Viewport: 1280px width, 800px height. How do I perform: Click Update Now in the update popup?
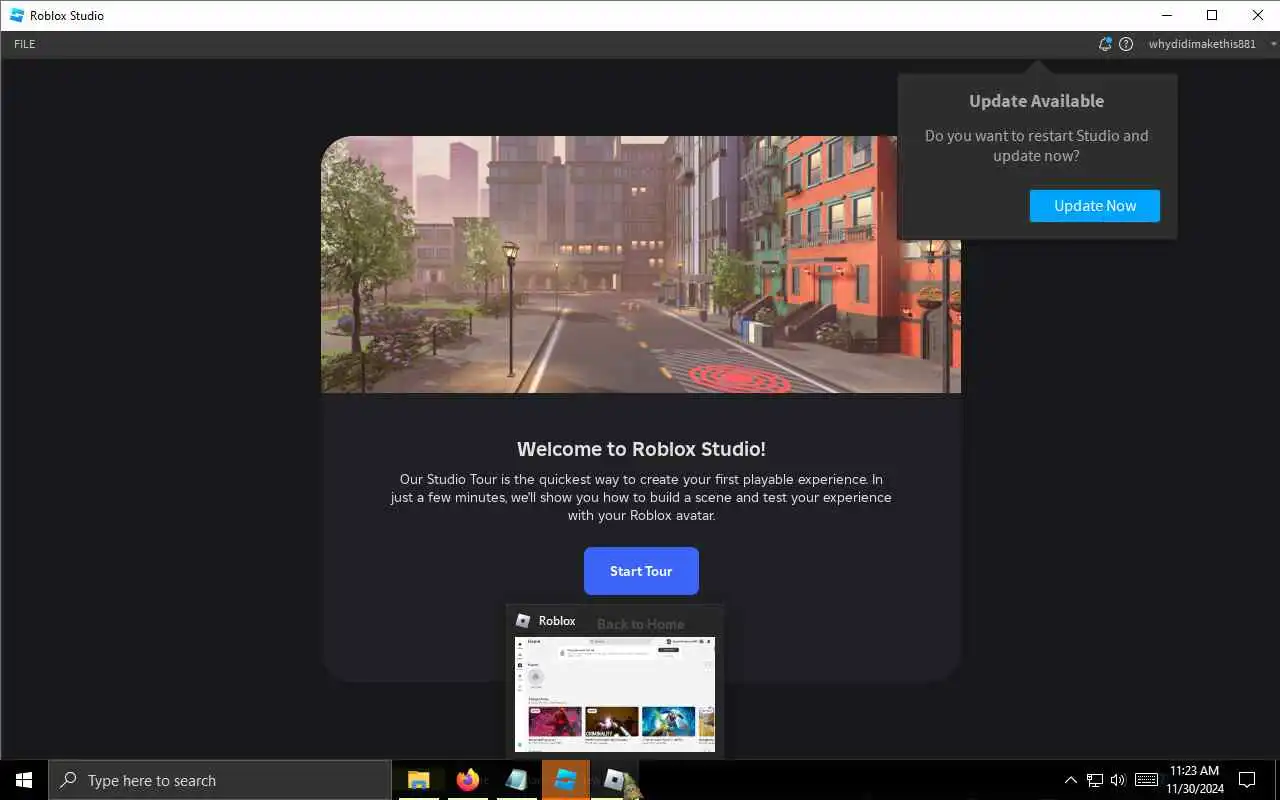tap(1095, 206)
